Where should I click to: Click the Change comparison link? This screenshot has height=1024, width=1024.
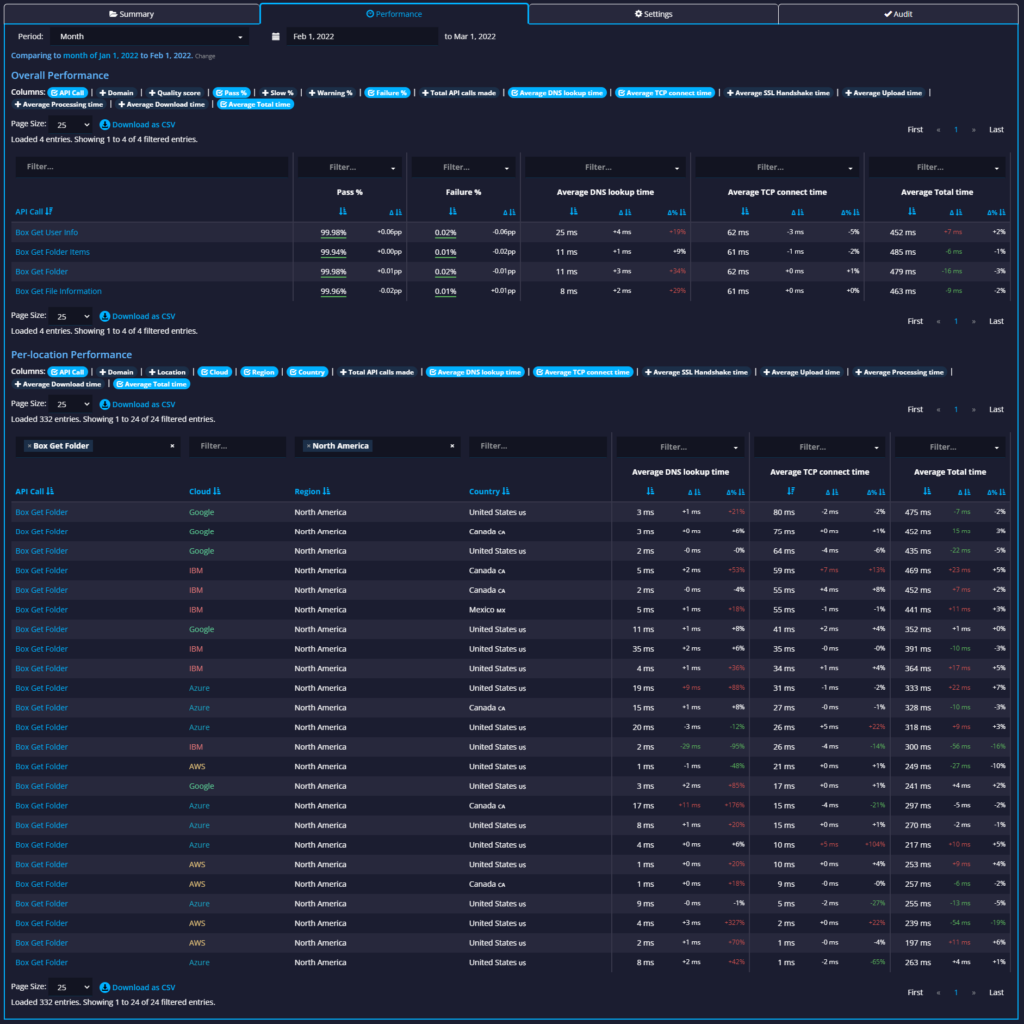pyautogui.click(x=205, y=56)
